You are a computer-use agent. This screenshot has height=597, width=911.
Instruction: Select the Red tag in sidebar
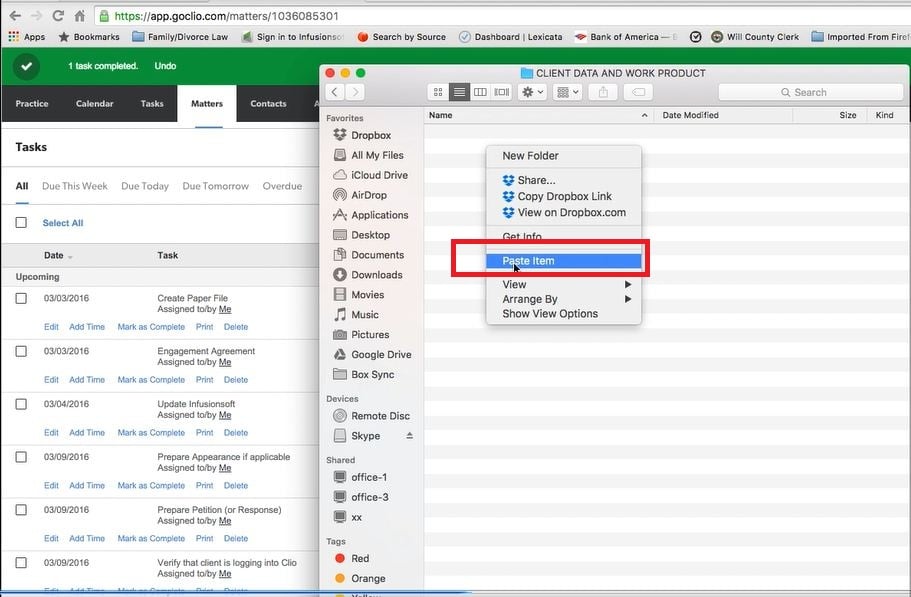(360, 558)
